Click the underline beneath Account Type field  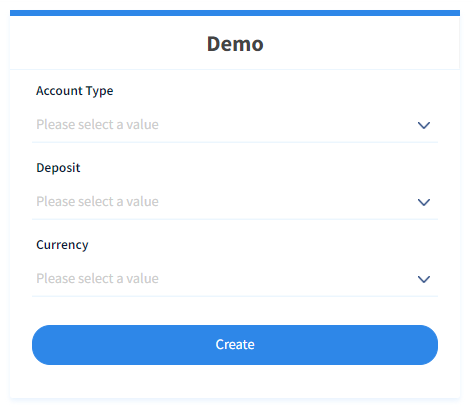(x=235, y=142)
